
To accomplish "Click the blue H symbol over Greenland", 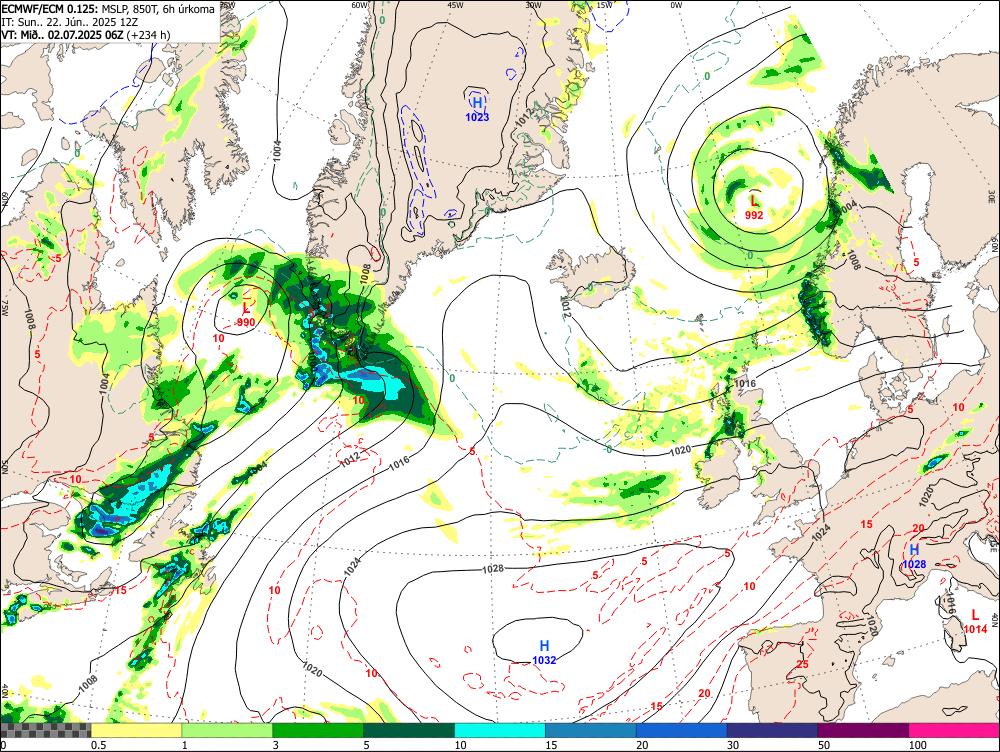I will pos(477,103).
